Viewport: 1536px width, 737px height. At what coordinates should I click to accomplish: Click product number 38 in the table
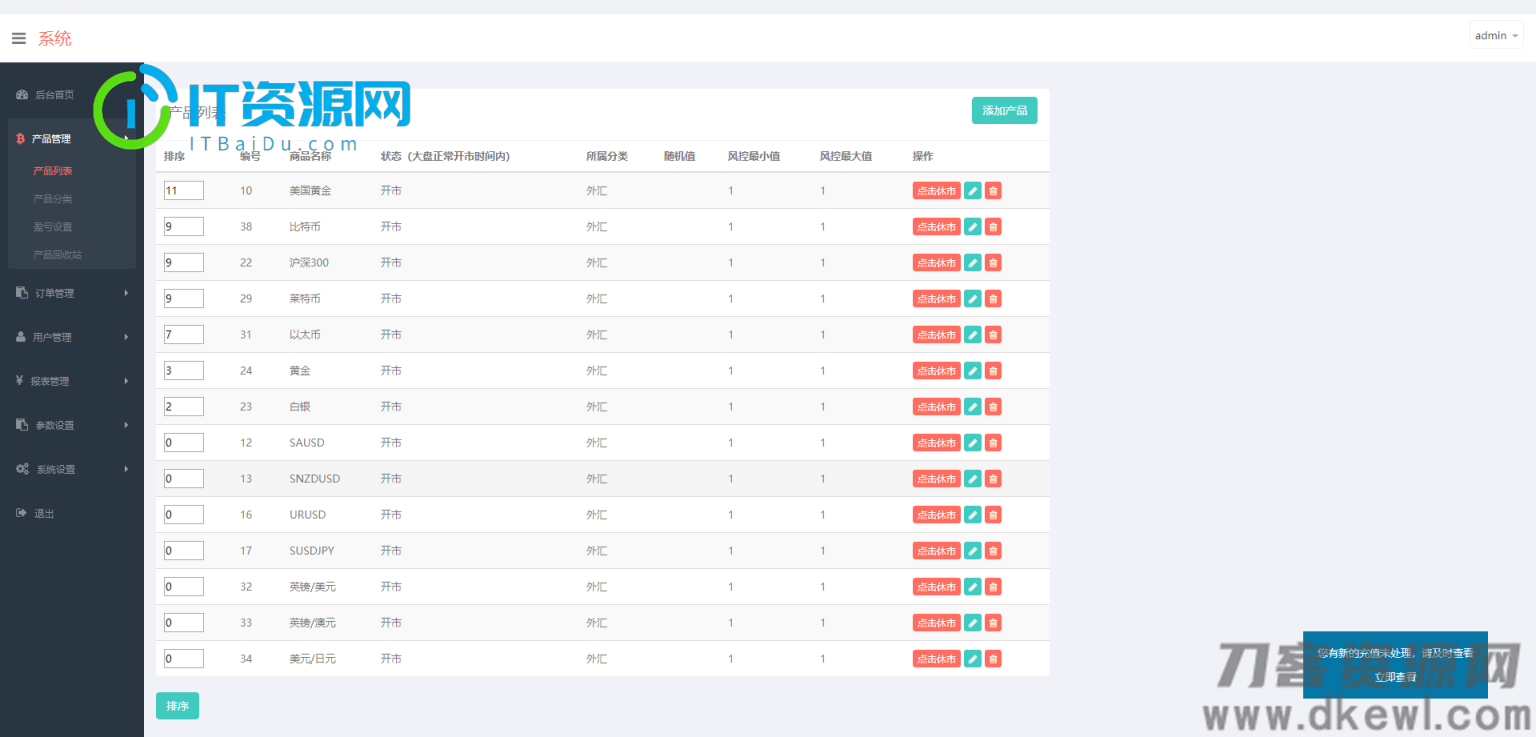(x=246, y=227)
